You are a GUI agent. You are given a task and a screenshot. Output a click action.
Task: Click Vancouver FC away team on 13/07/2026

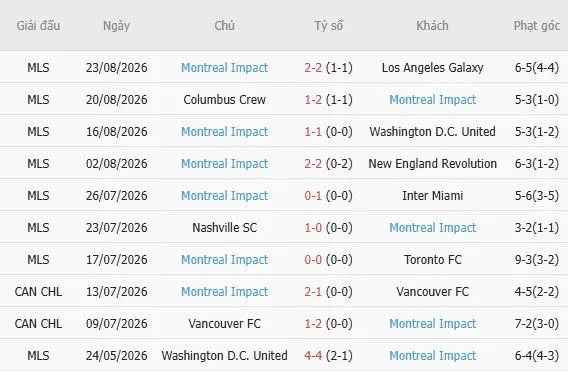pos(433,292)
